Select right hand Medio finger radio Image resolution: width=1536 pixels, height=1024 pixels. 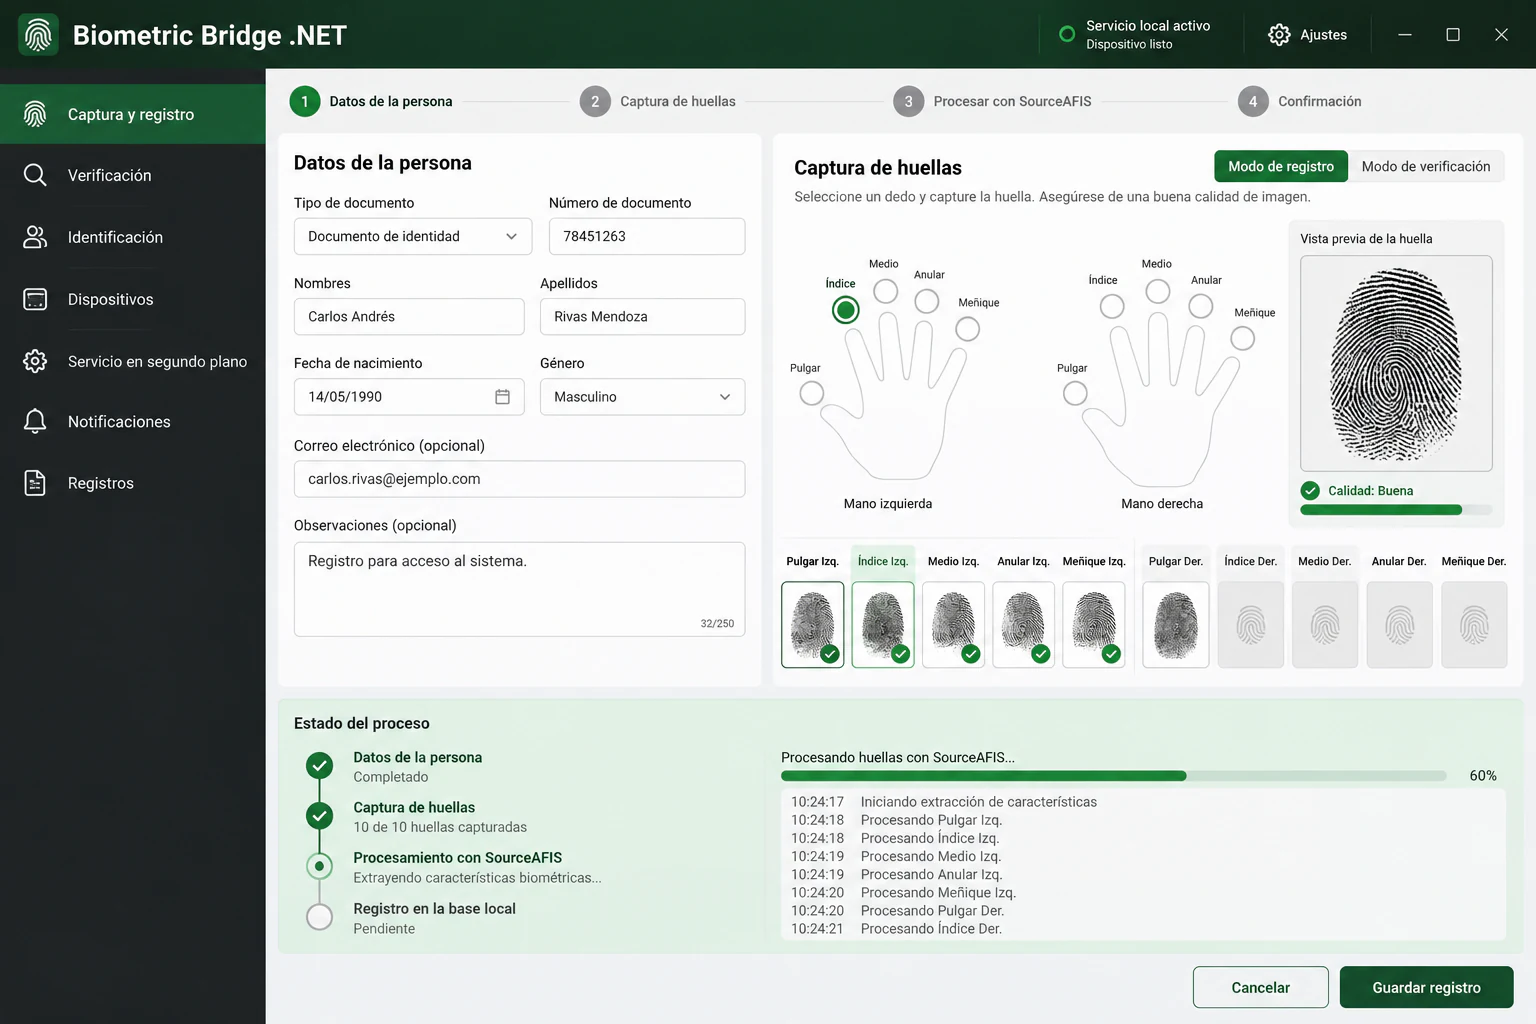[x=1158, y=291]
